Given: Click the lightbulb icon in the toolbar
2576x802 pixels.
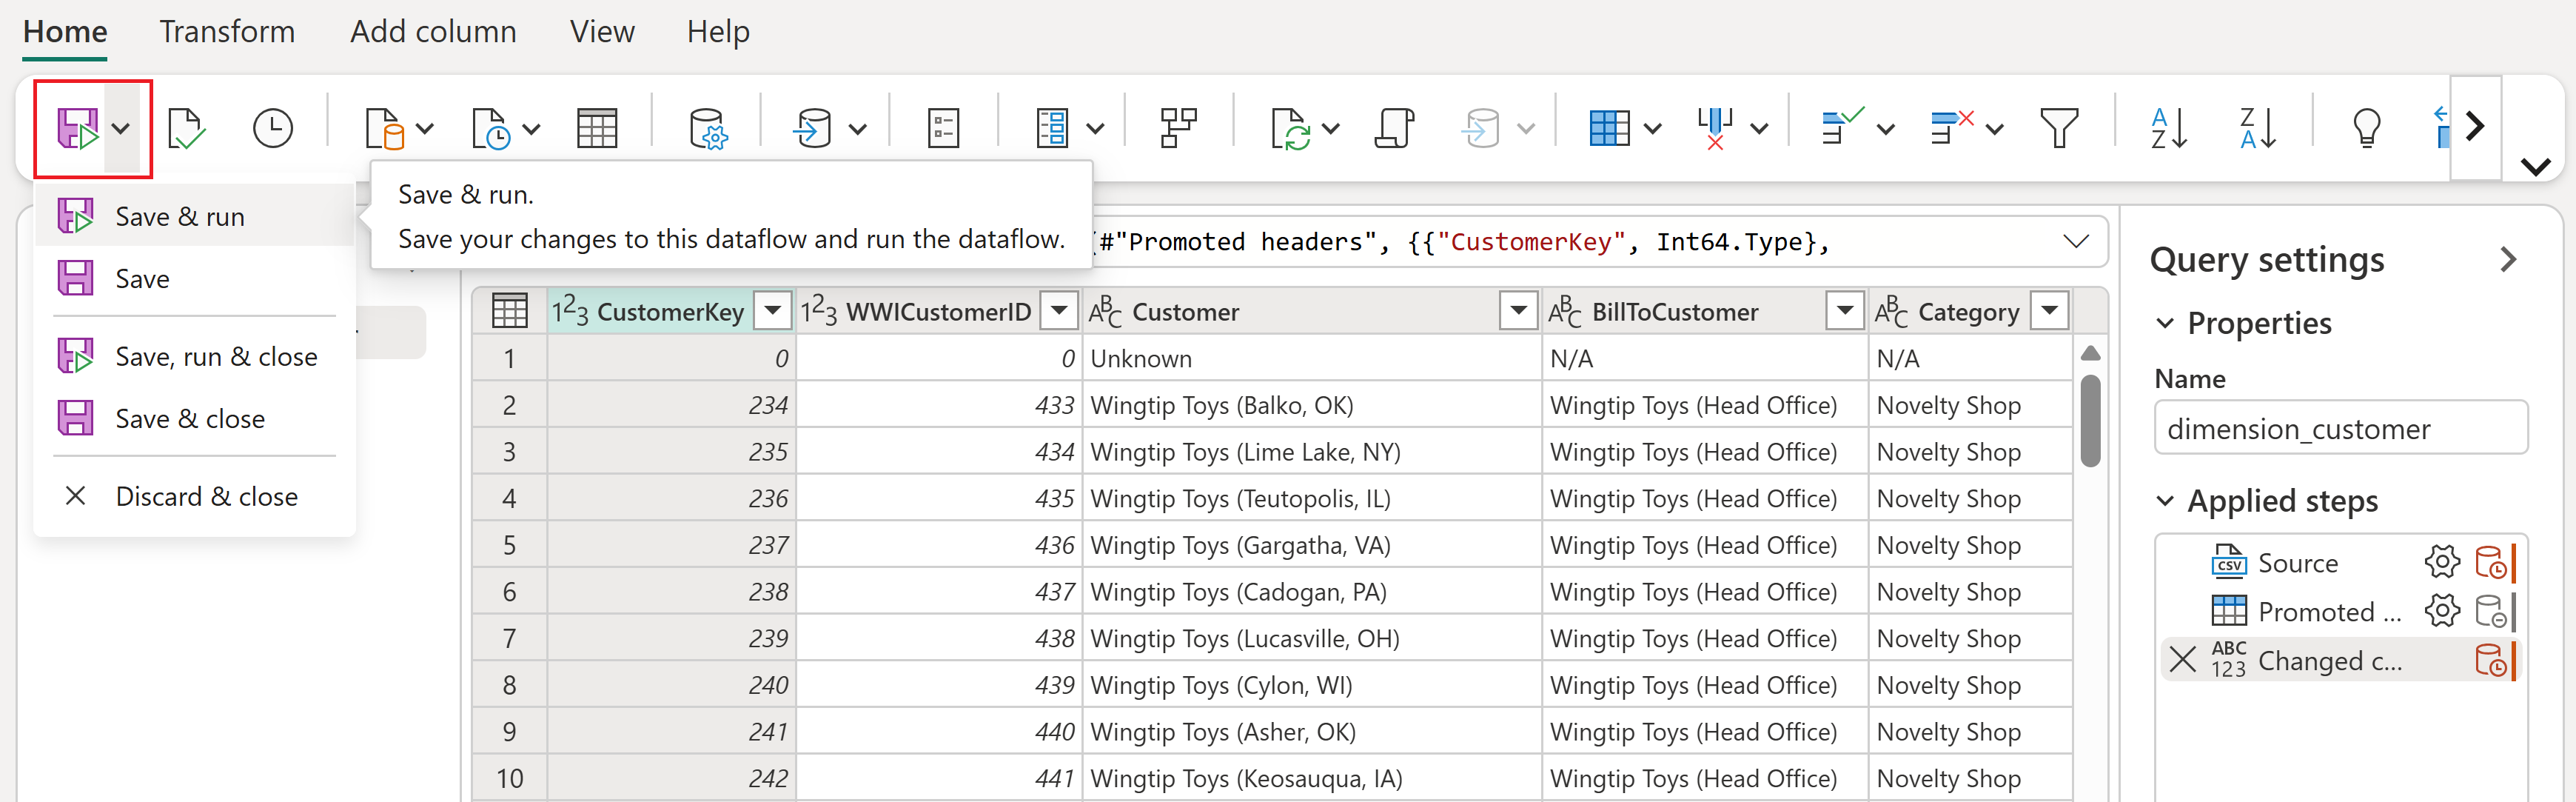Looking at the screenshot, I should tap(2366, 128).
